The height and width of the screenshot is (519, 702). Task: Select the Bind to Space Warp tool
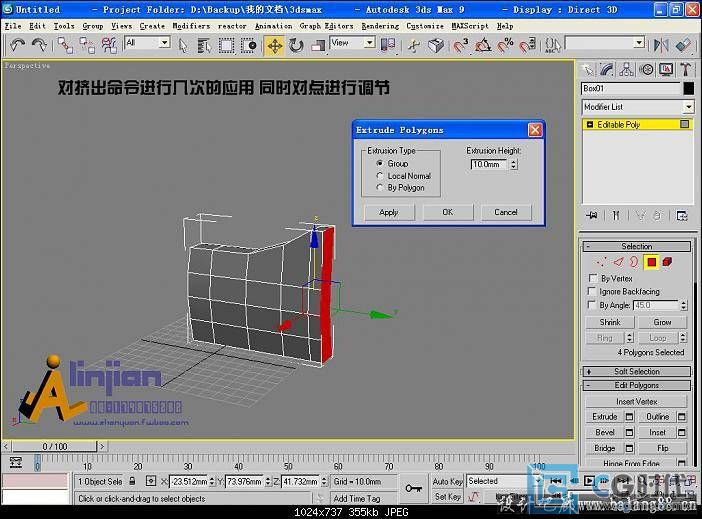click(109, 45)
